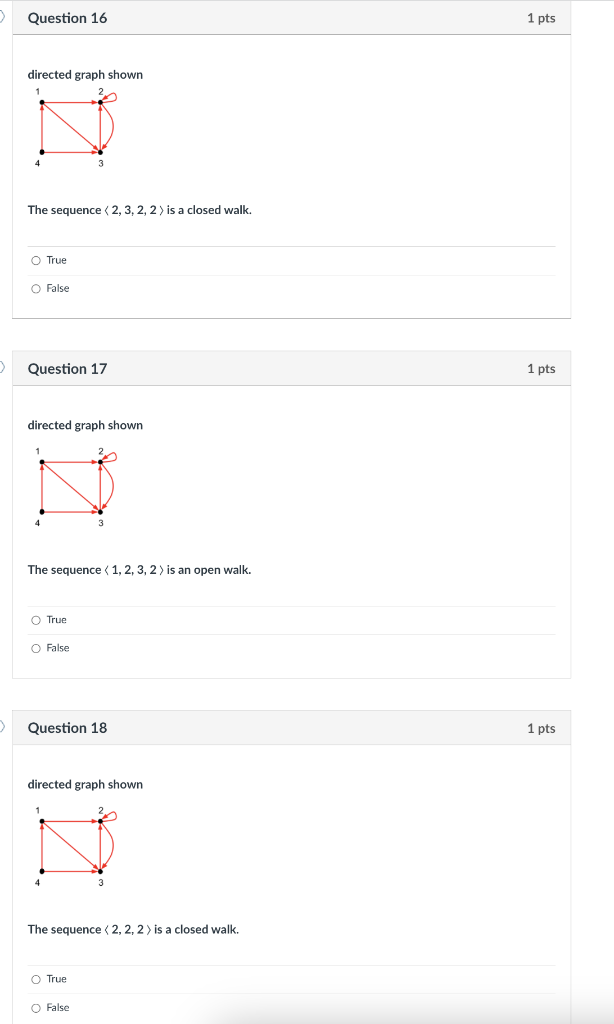614x1024 pixels.
Task: Click the Question 16 header
Action: (x=66, y=17)
